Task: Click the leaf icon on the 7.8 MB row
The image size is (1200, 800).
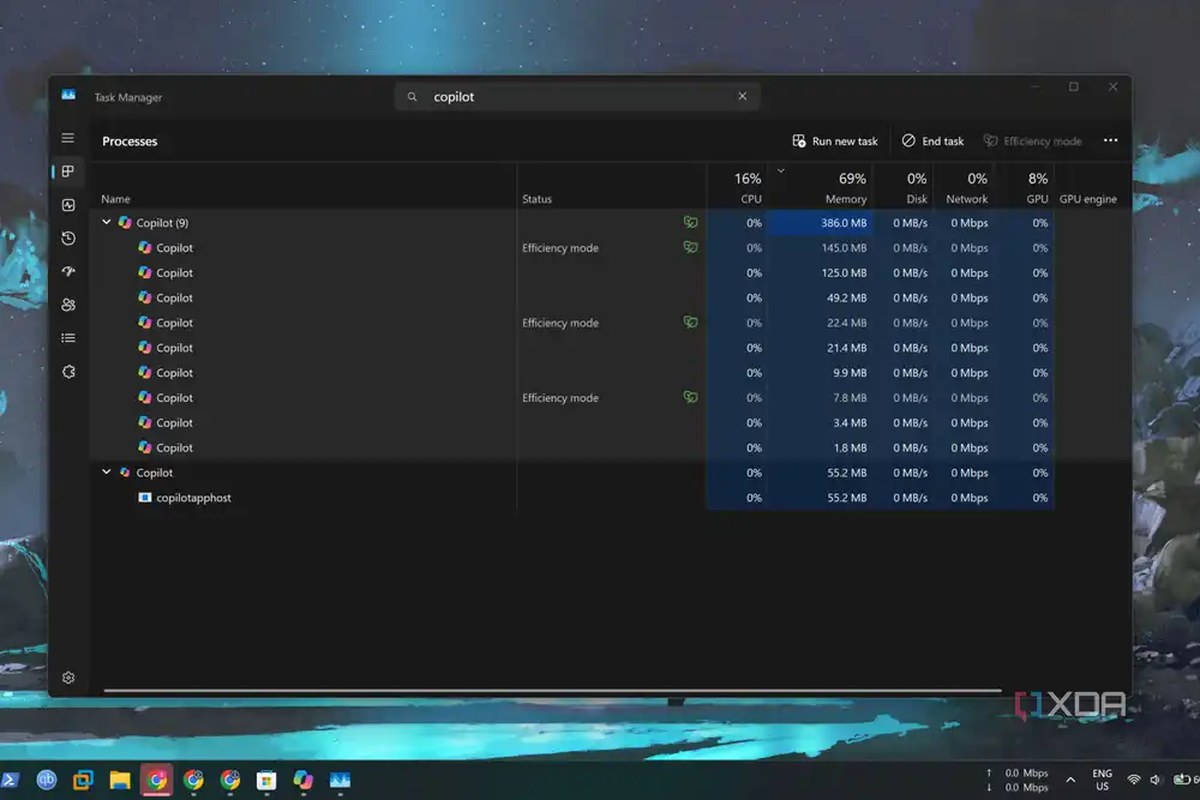Action: point(690,397)
